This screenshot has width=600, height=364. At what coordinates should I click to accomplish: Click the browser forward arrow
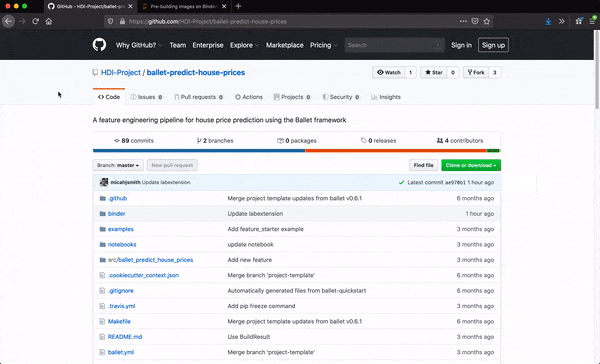[22, 21]
